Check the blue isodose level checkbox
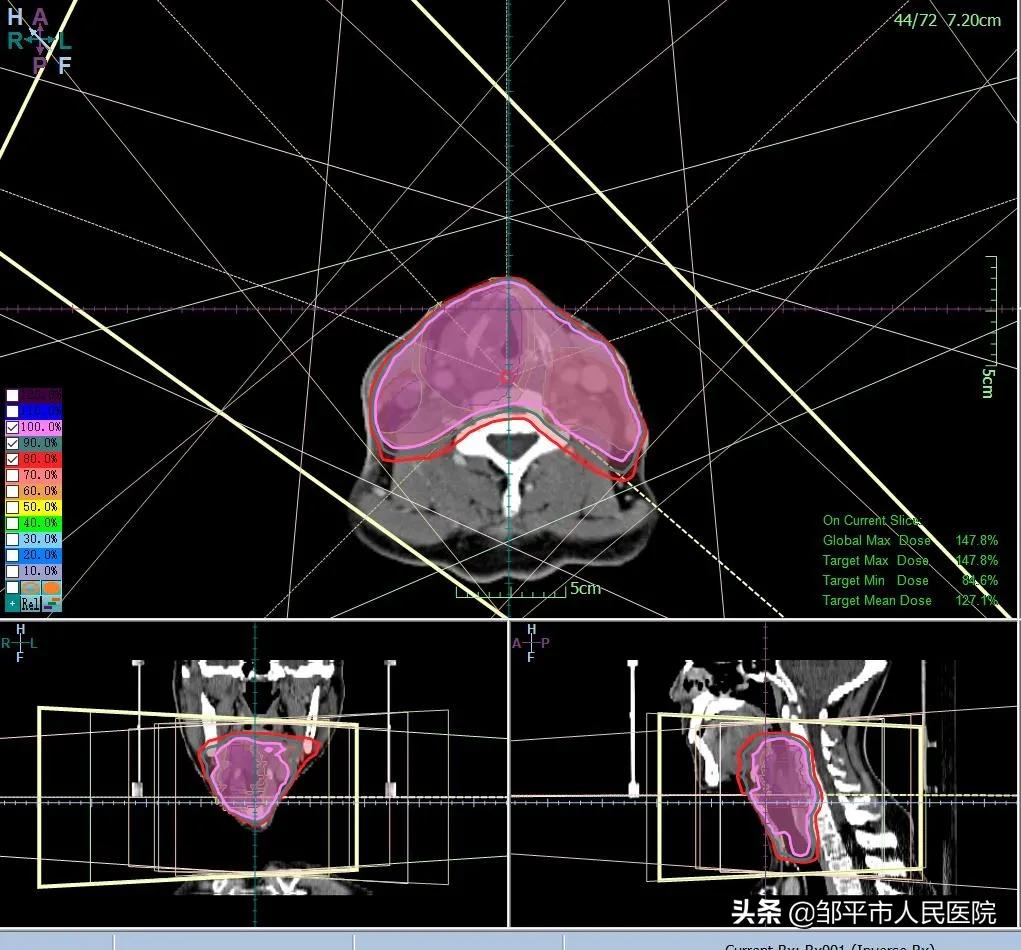 pos(12,412)
